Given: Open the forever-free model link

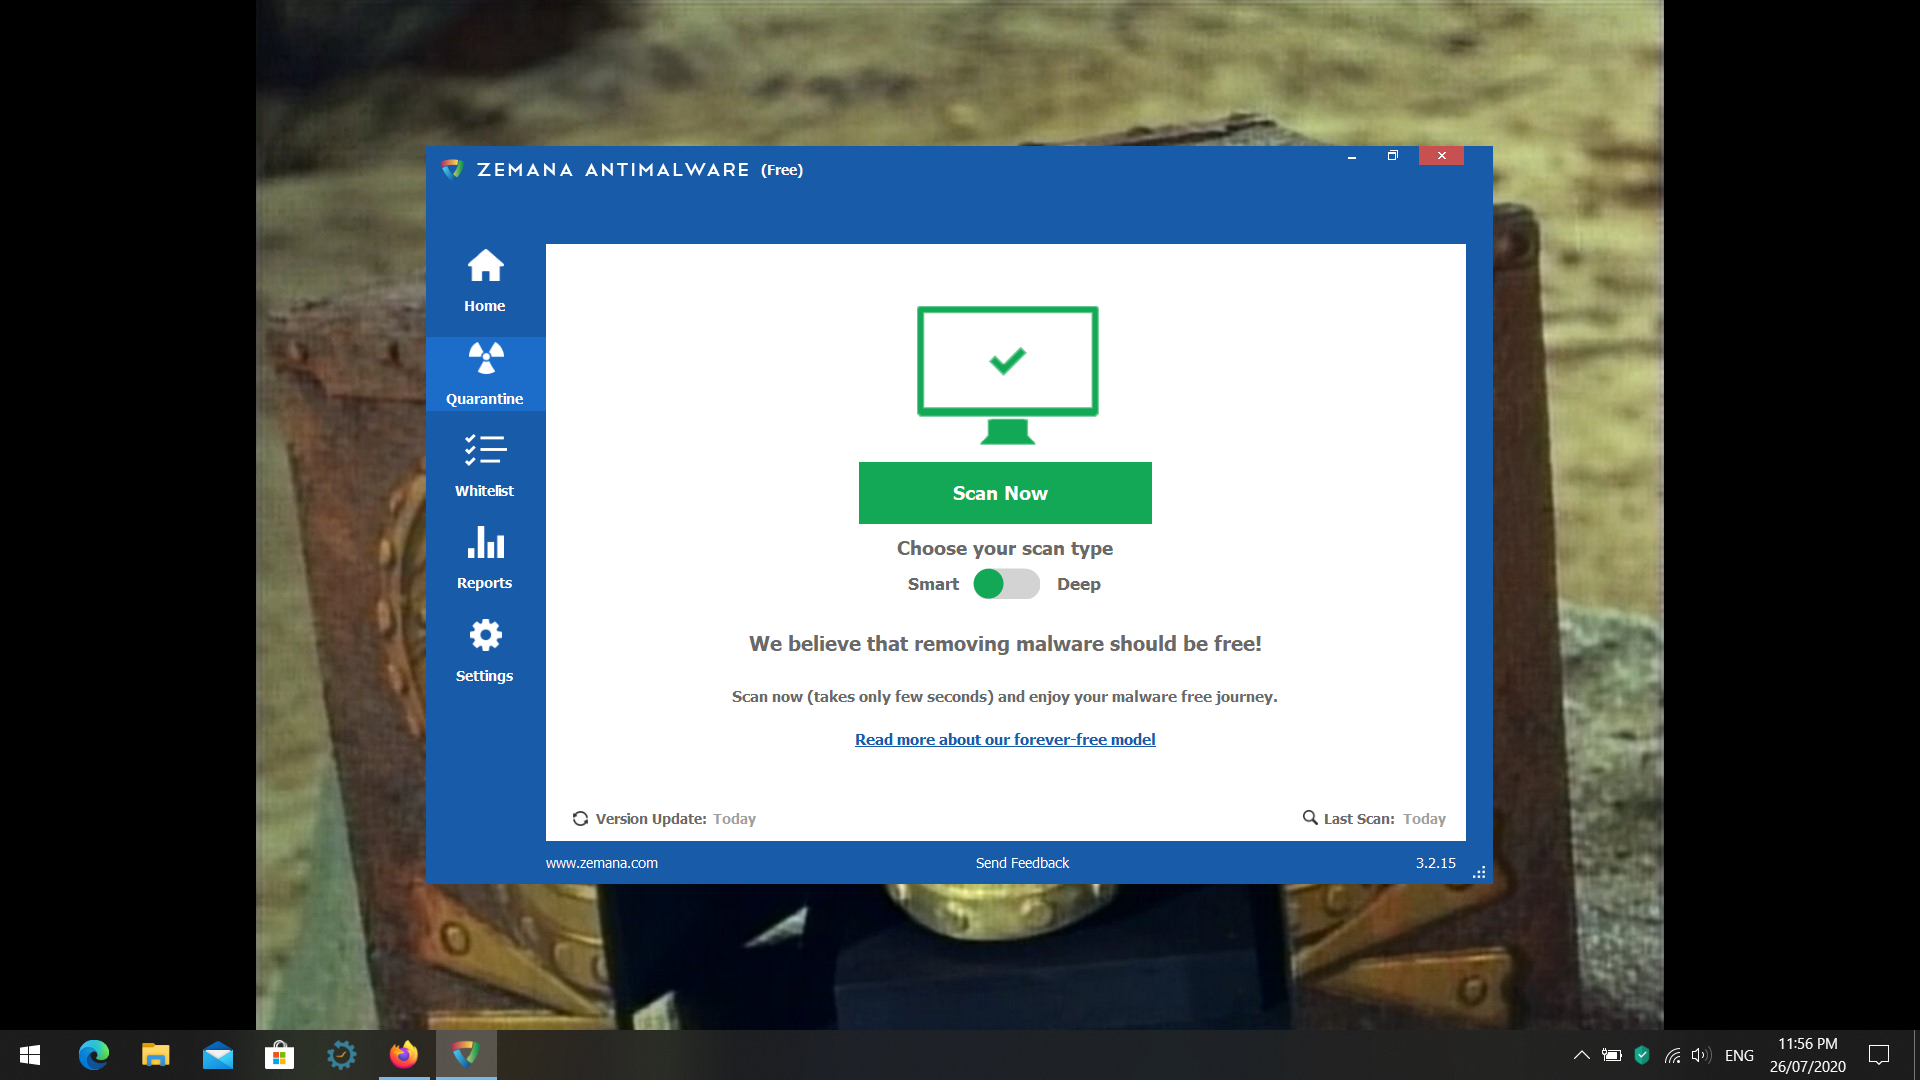Looking at the screenshot, I should (1005, 740).
